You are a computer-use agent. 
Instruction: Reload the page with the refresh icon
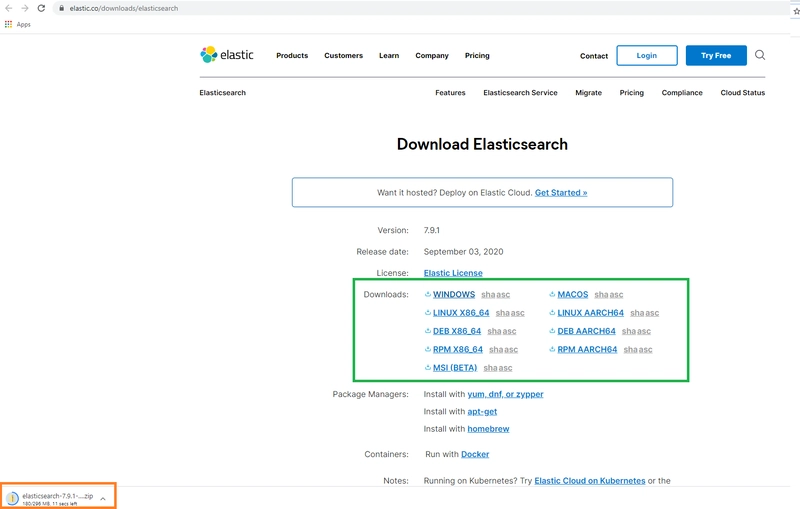pos(41,8)
